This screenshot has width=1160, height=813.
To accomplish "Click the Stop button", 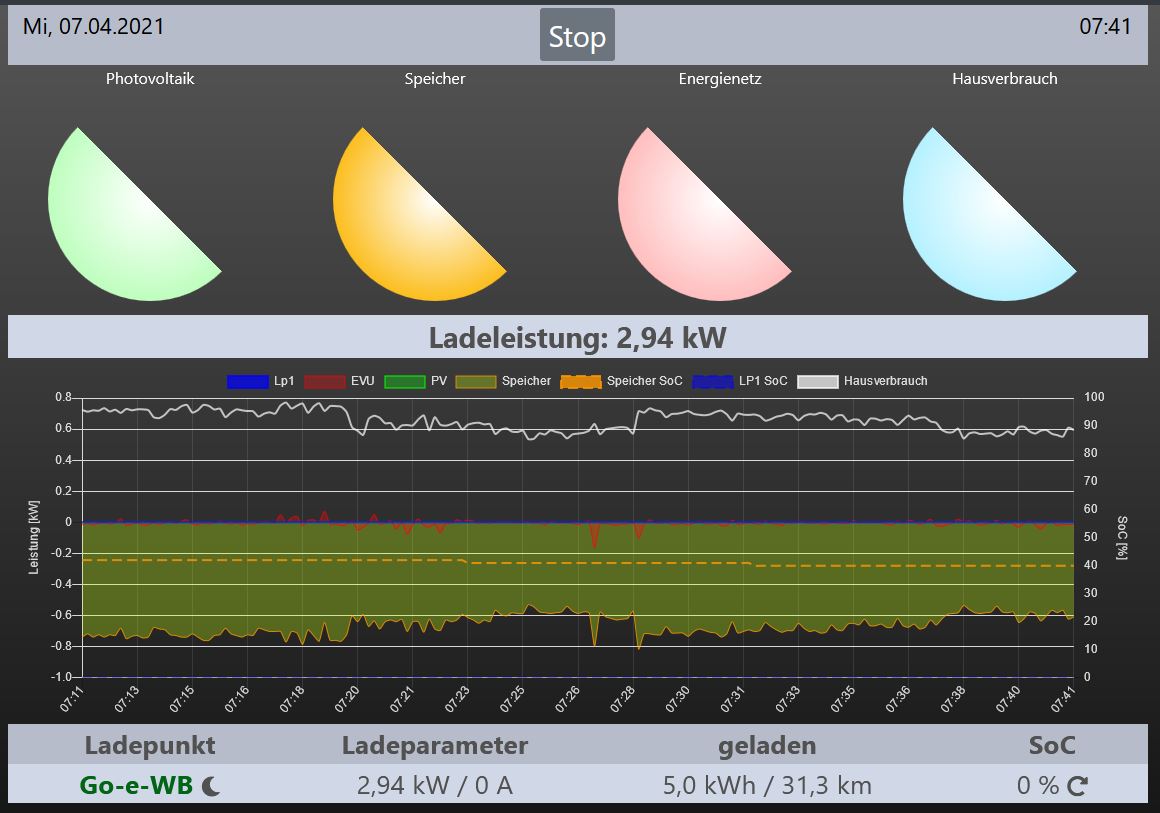I will (577, 37).
